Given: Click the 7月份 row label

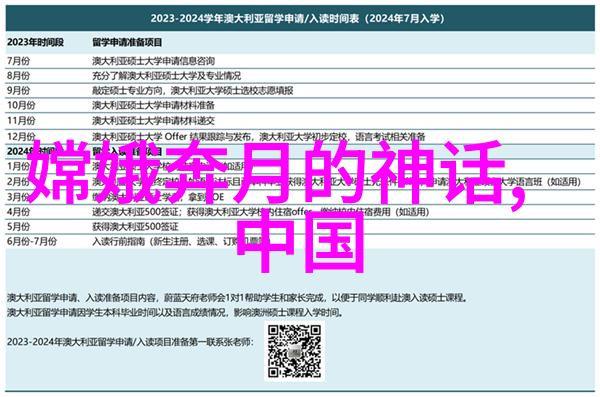Looking at the screenshot, I should coord(18,61).
